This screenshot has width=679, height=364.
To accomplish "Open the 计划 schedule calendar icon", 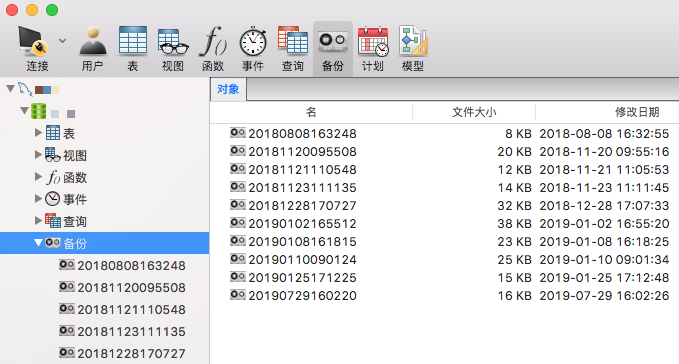I will coord(373,41).
